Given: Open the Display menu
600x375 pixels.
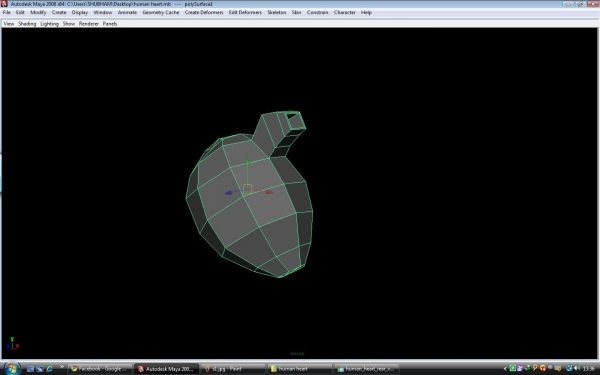Looking at the screenshot, I should (80, 12).
